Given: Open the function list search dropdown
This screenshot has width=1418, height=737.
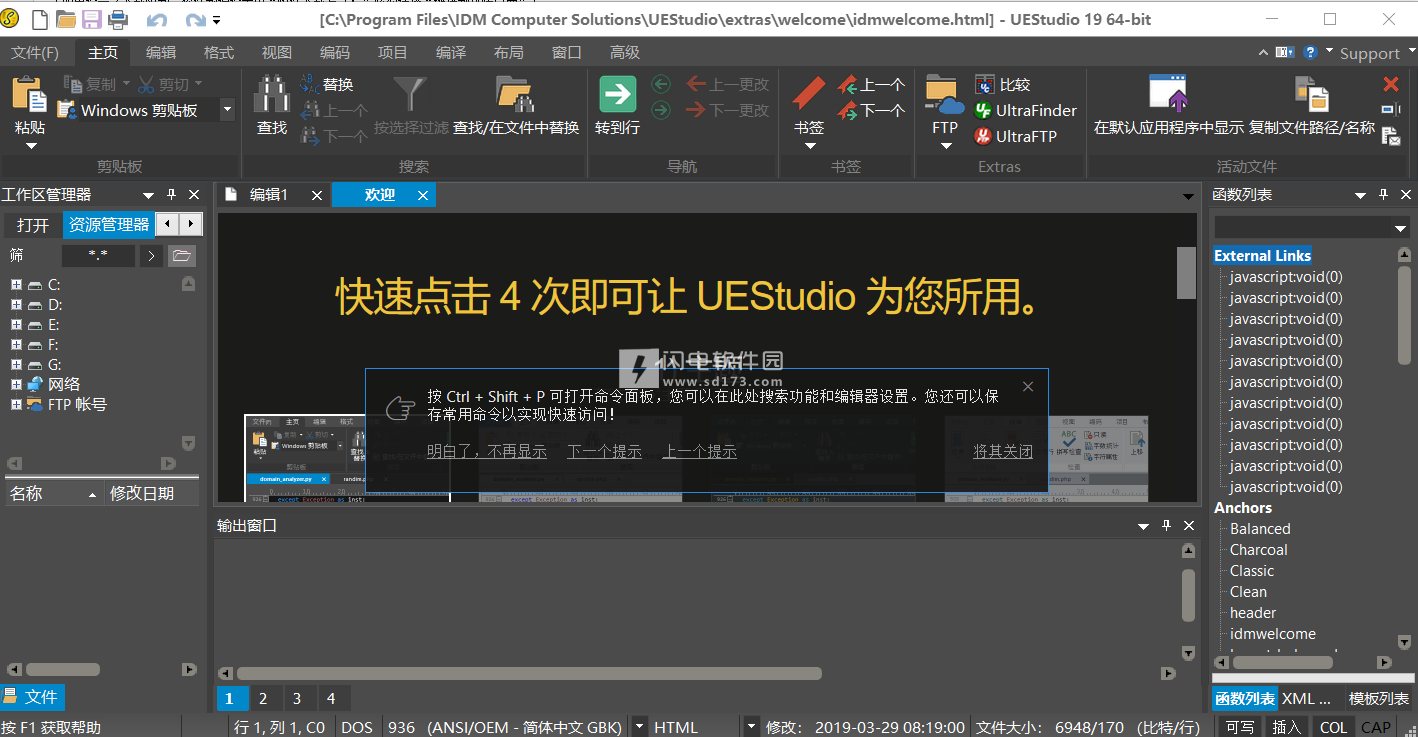Looking at the screenshot, I should click(x=1401, y=229).
